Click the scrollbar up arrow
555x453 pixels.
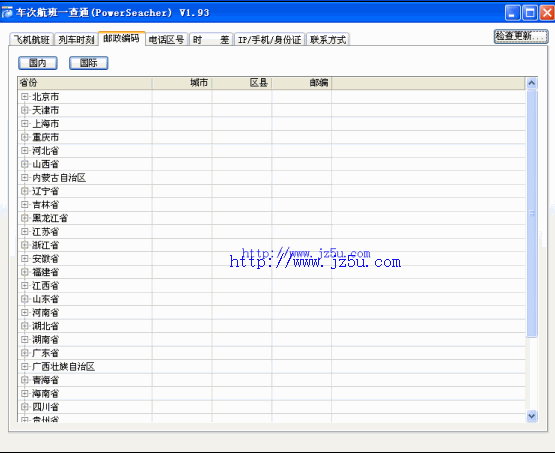(532, 83)
